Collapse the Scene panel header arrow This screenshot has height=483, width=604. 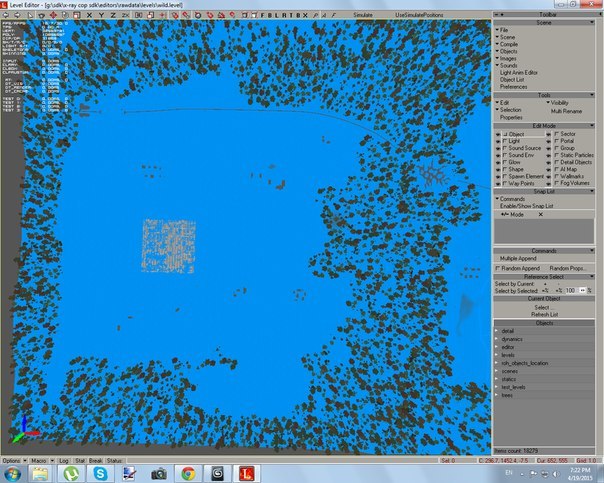[592, 23]
